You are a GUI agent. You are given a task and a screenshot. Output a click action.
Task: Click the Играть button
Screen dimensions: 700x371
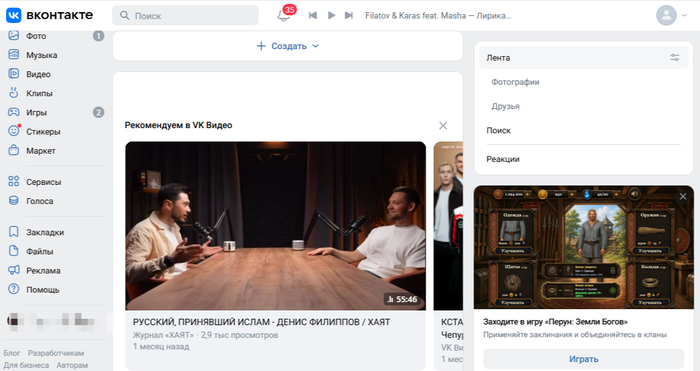[x=583, y=359]
